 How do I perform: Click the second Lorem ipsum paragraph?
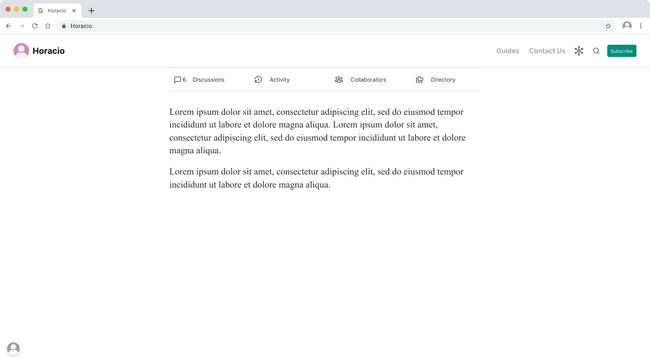coord(316,178)
